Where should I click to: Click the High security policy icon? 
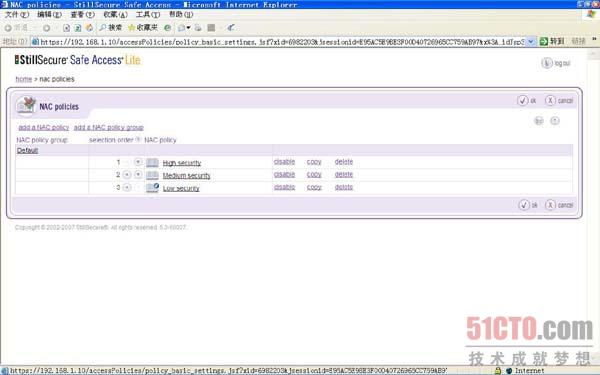[152, 163]
